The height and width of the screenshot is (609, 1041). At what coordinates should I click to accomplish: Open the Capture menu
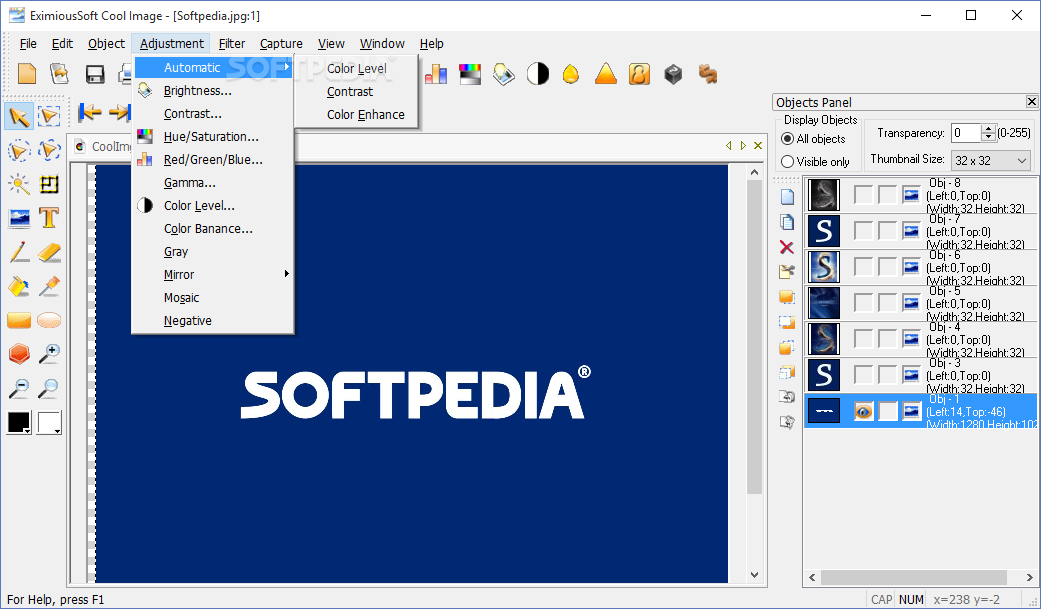point(281,44)
